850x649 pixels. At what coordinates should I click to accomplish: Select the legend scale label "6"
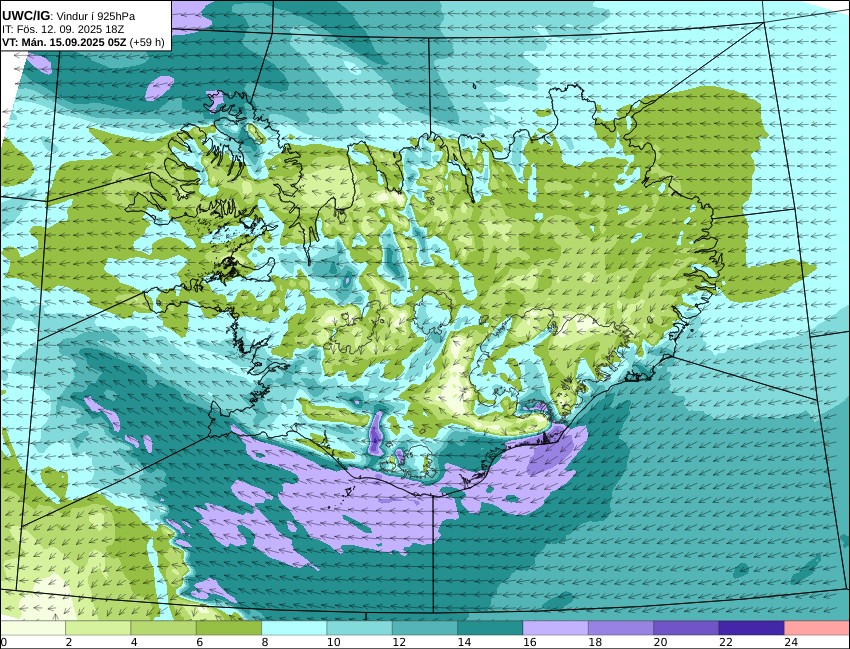click(199, 642)
